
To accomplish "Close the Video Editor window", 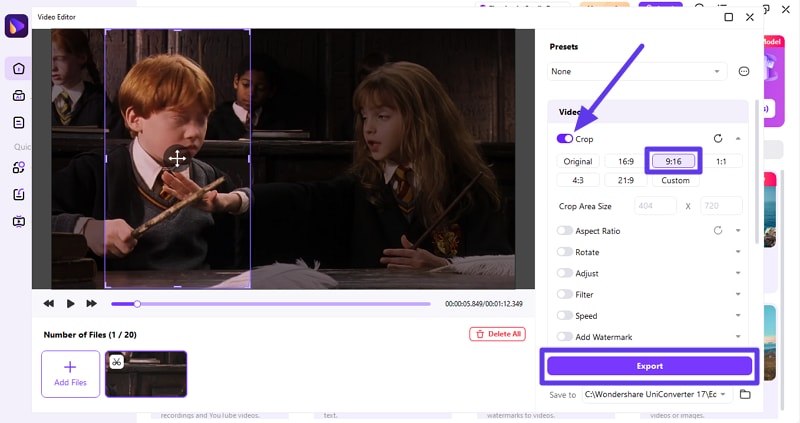I will [749, 17].
